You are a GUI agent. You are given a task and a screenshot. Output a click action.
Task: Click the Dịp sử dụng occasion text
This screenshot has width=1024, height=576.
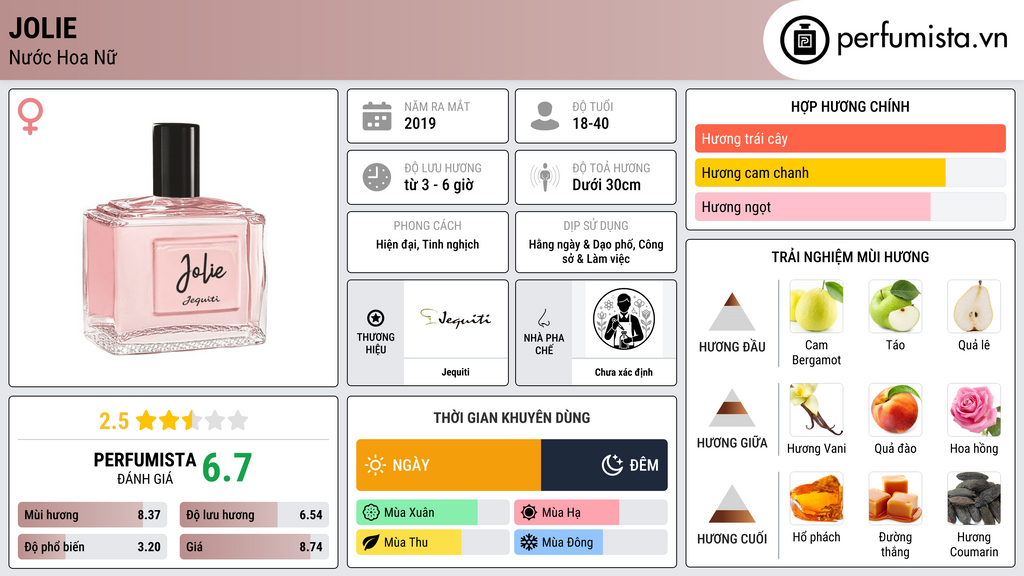(596, 251)
